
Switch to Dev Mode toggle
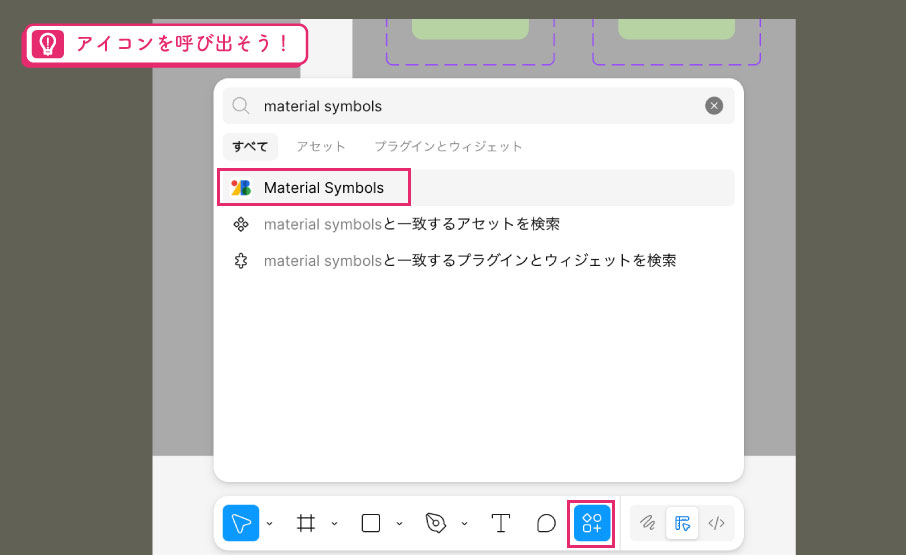click(716, 523)
